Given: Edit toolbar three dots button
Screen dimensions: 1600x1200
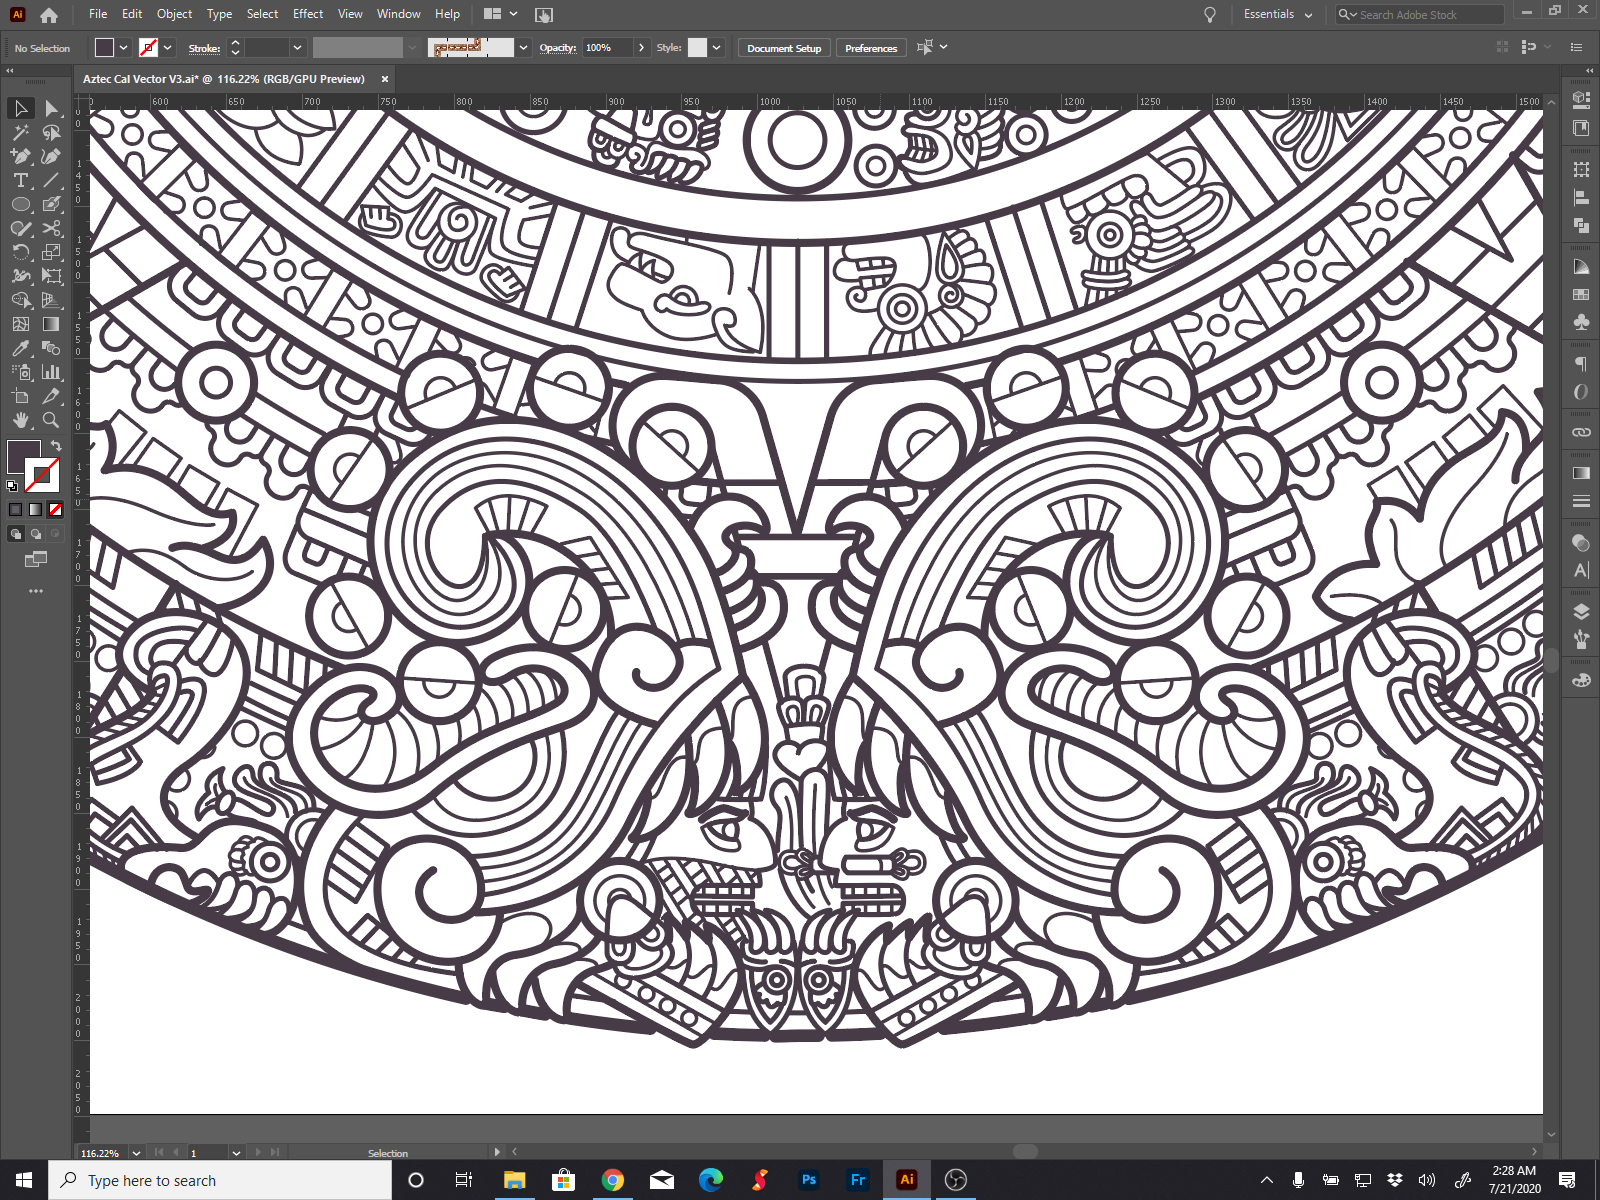Looking at the screenshot, I should [x=36, y=591].
